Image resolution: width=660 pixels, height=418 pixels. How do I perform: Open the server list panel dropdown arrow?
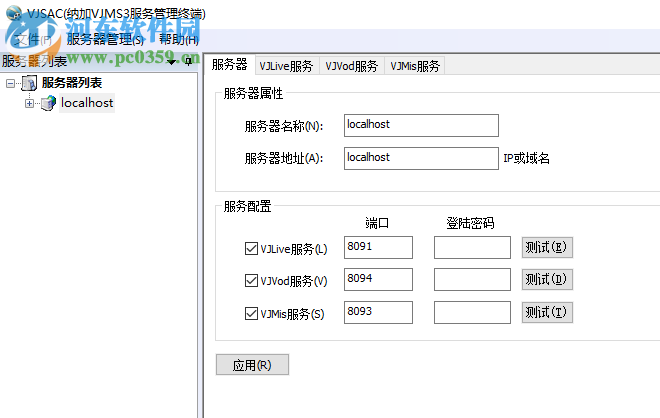171,62
